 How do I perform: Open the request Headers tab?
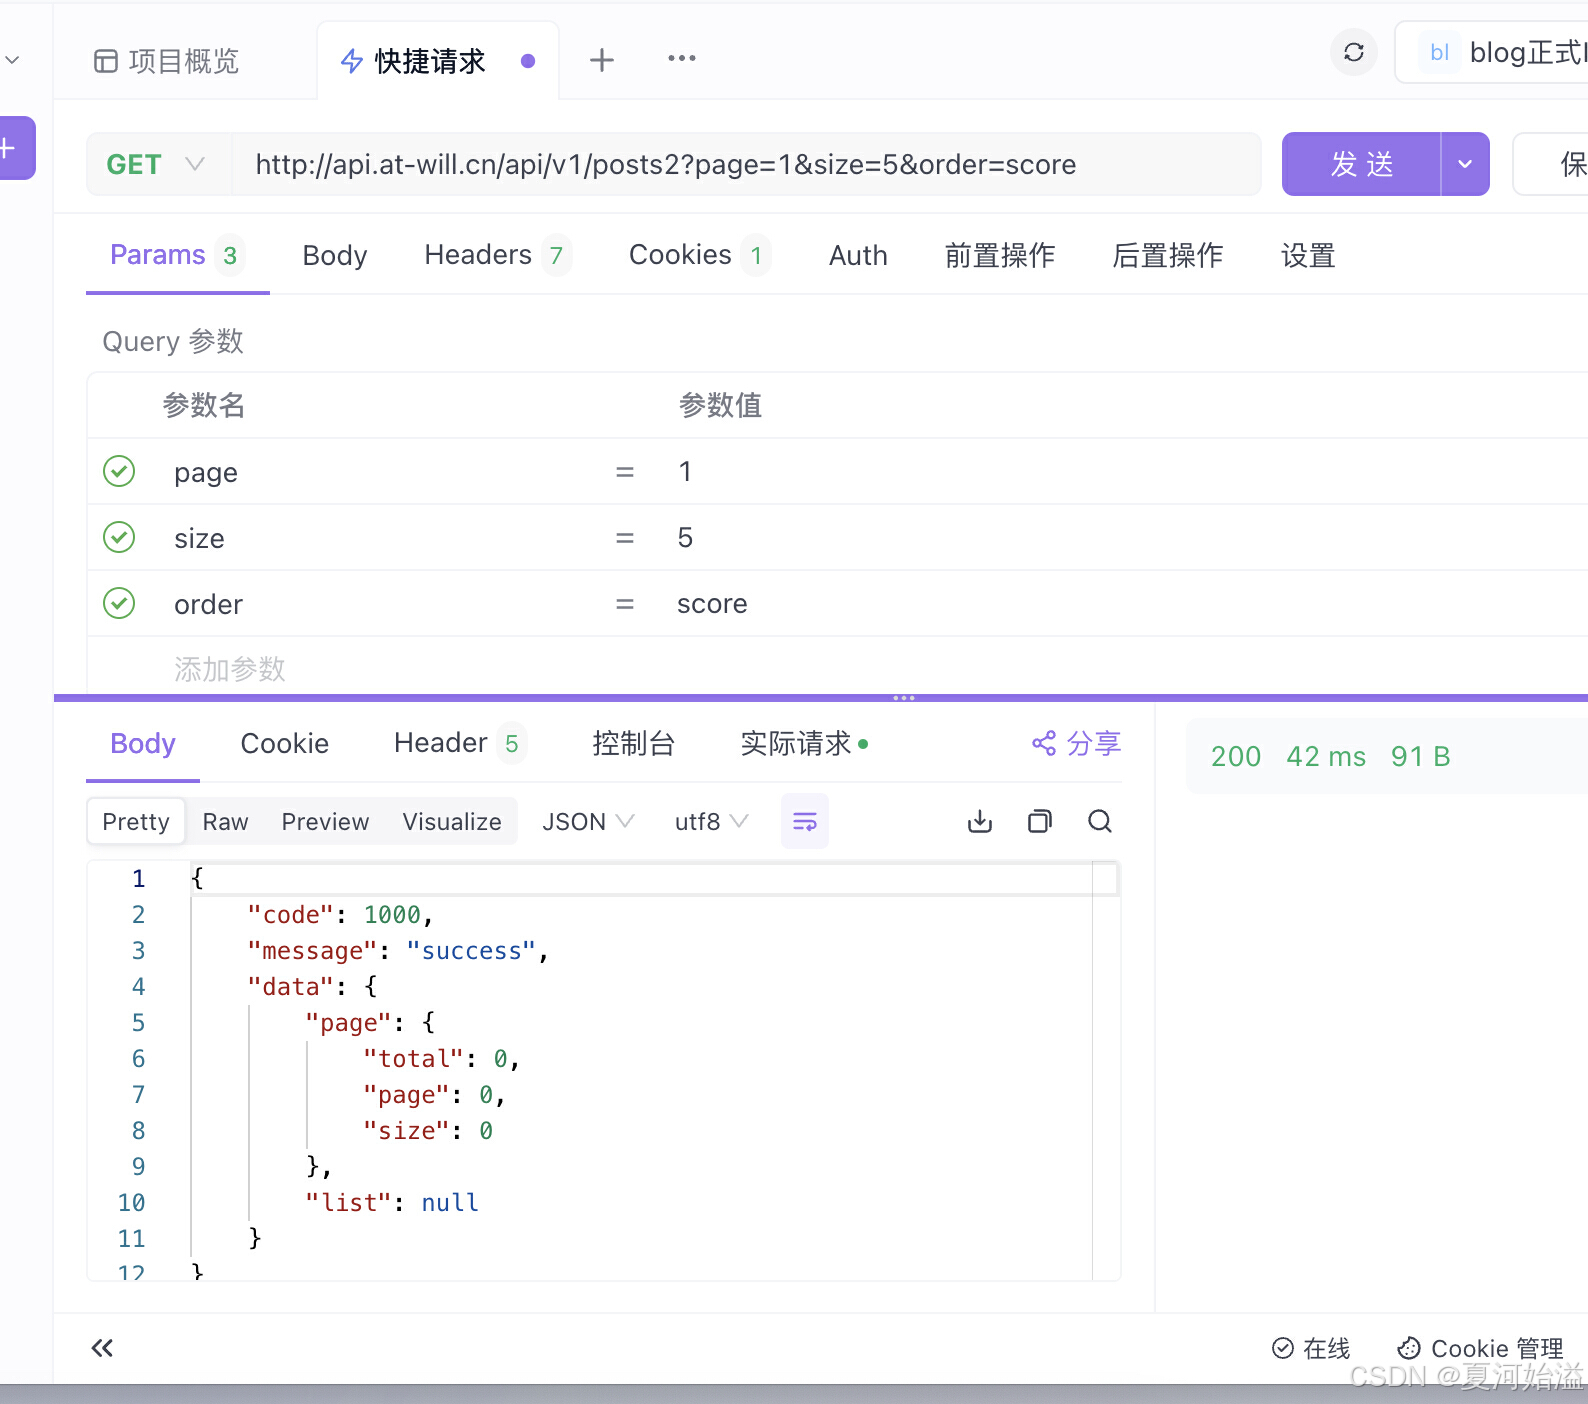pyautogui.click(x=497, y=255)
